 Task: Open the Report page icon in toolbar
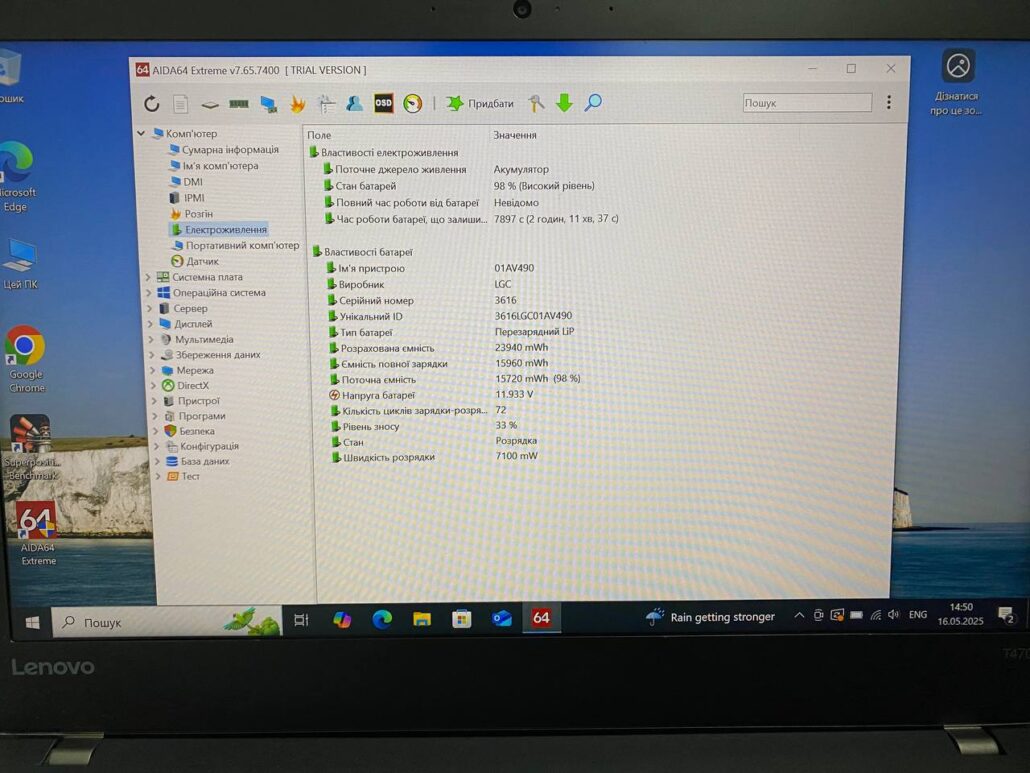[x=181, y=104]
